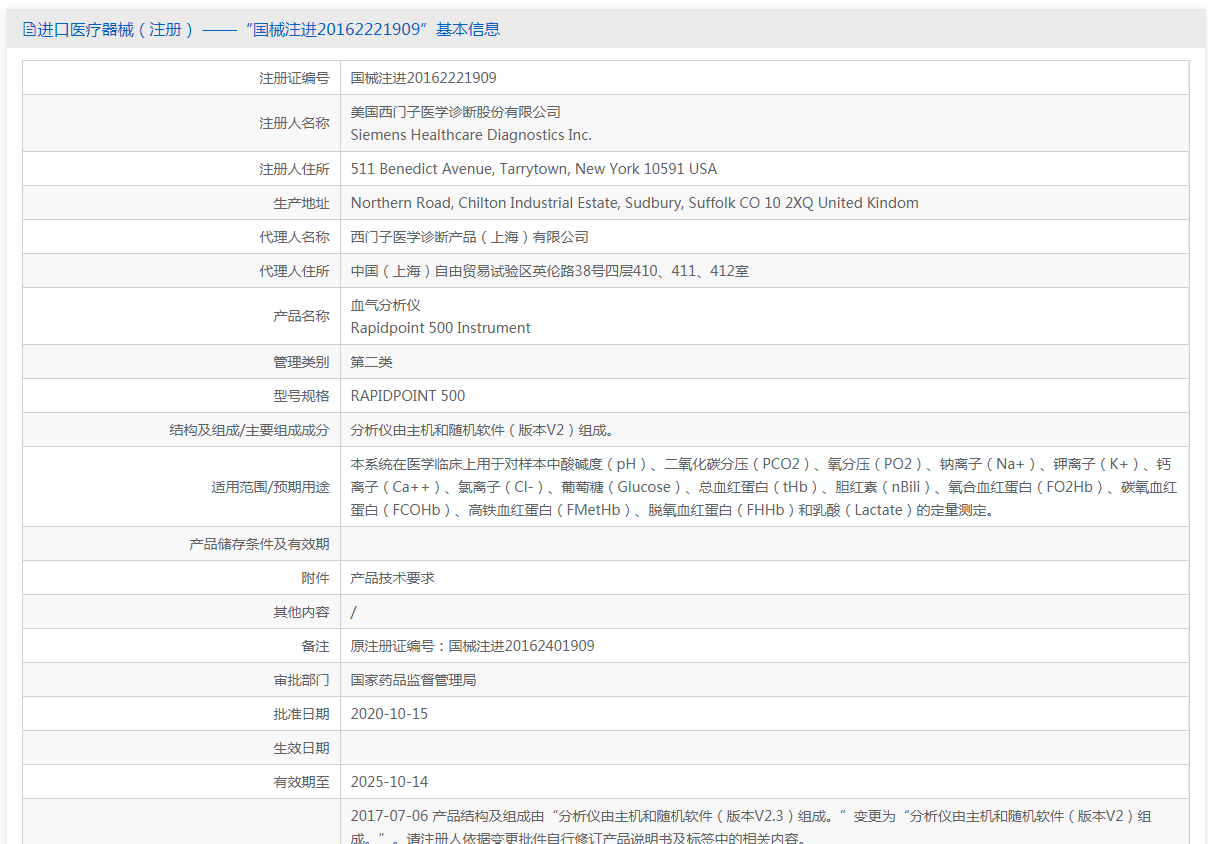1208x844 pixels.
Task: Click the agent address in 中国（上海）自由贸易试验区
Action: pos(549,271)
